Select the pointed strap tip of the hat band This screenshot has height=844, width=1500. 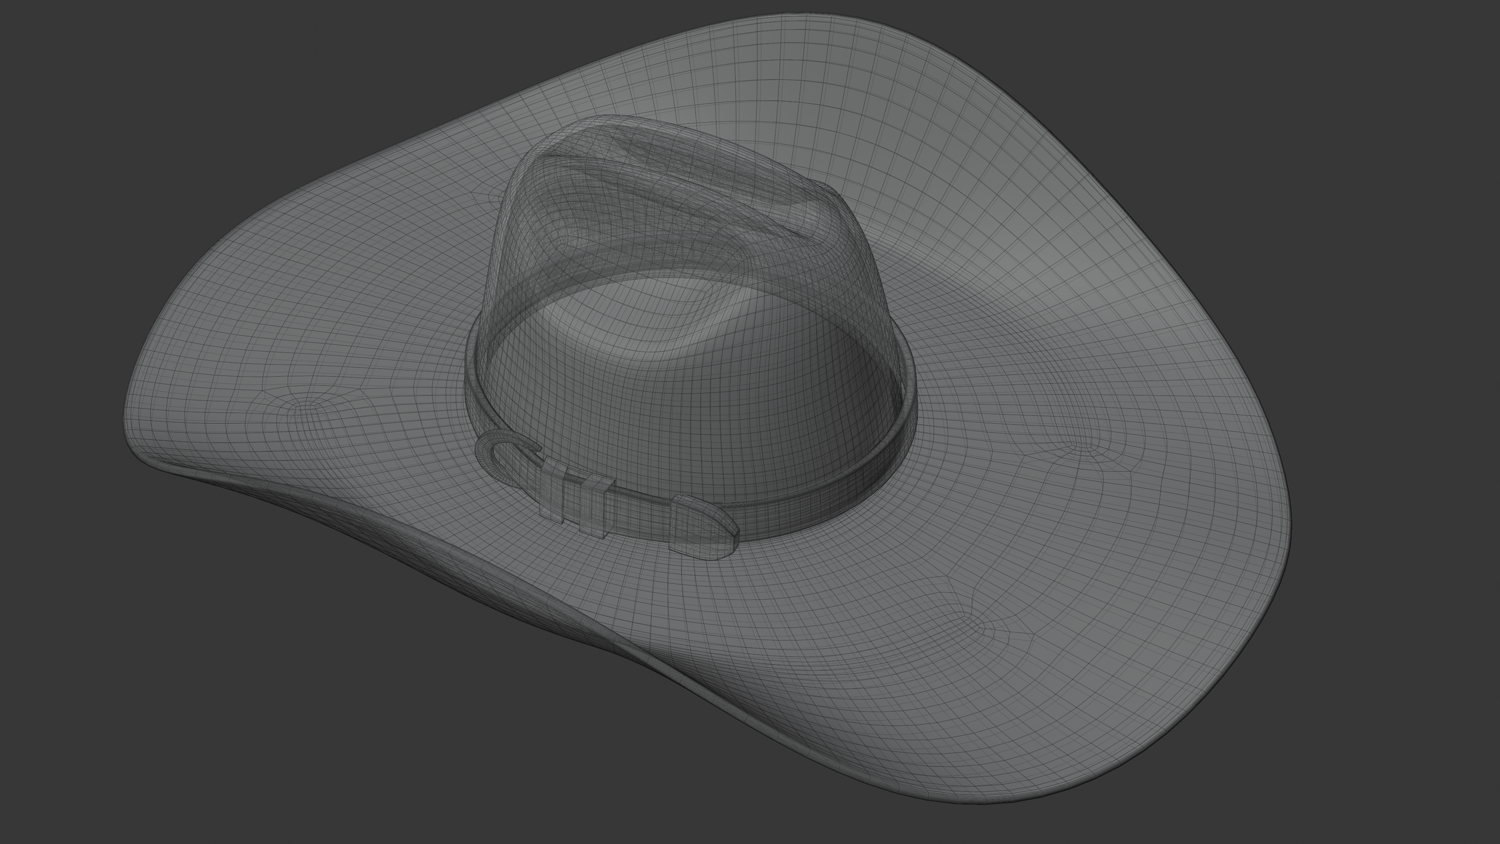pos(706,525)
